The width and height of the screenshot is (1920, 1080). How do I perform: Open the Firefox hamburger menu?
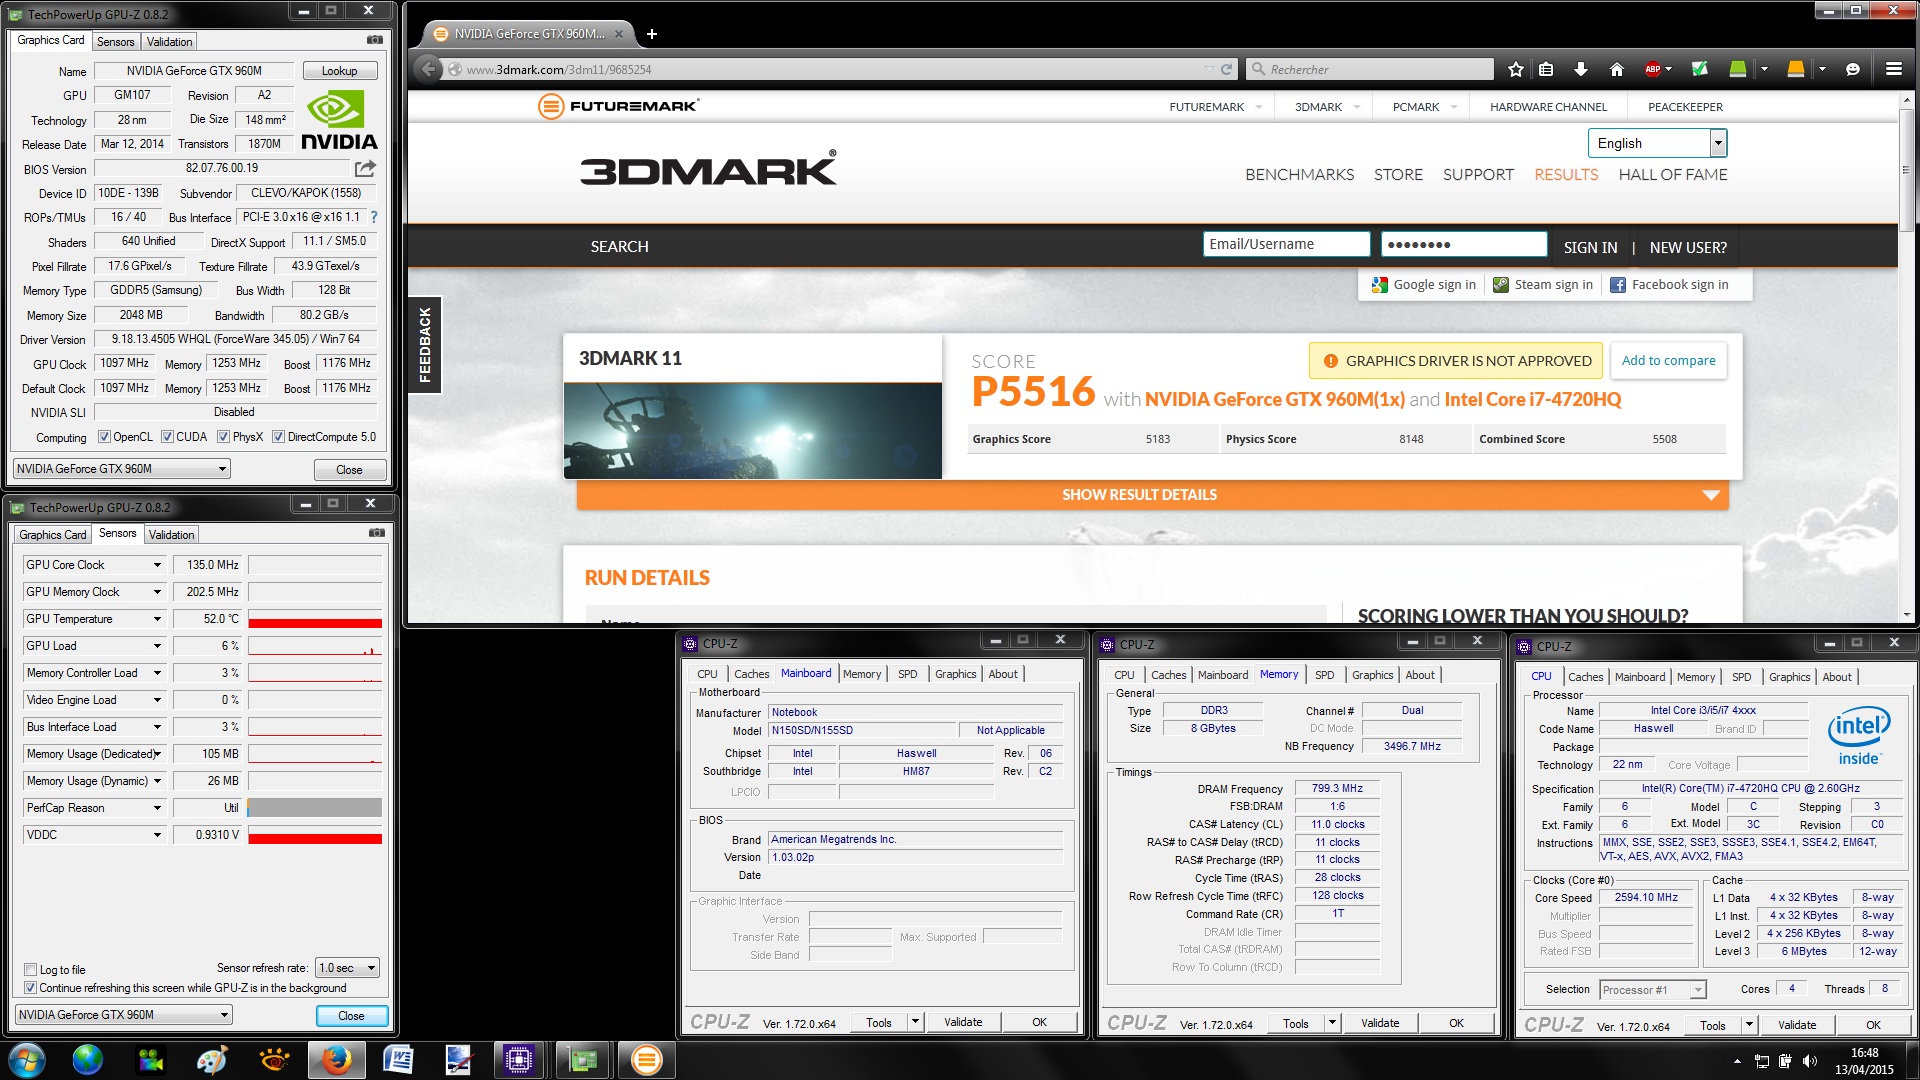pos(1894,69)
